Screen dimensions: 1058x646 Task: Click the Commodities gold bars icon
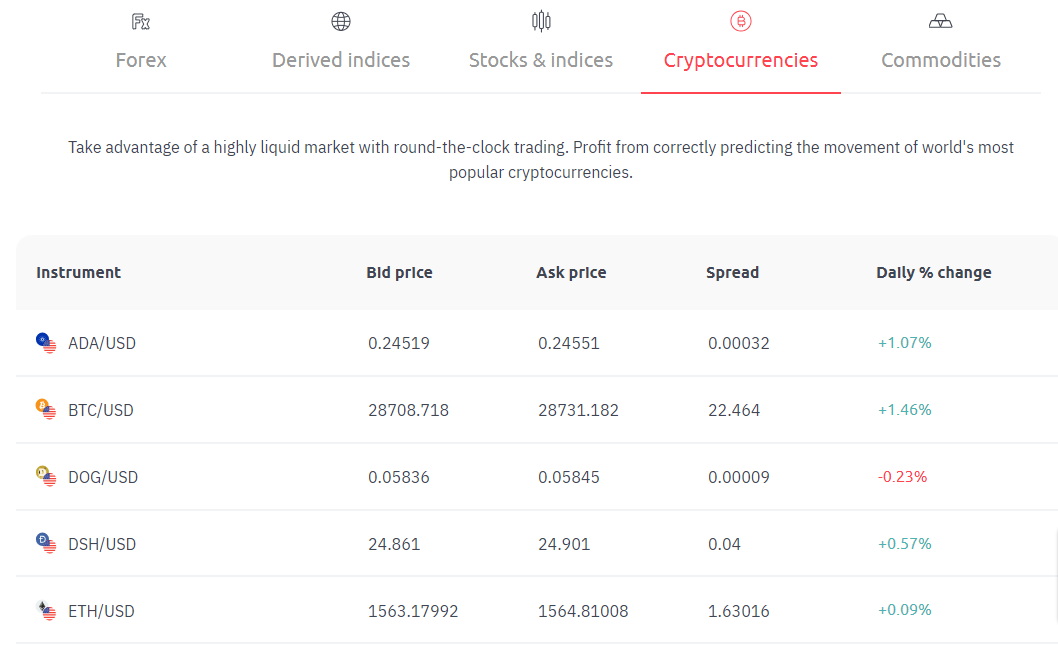pyautogui.click(x=941, y=22)
